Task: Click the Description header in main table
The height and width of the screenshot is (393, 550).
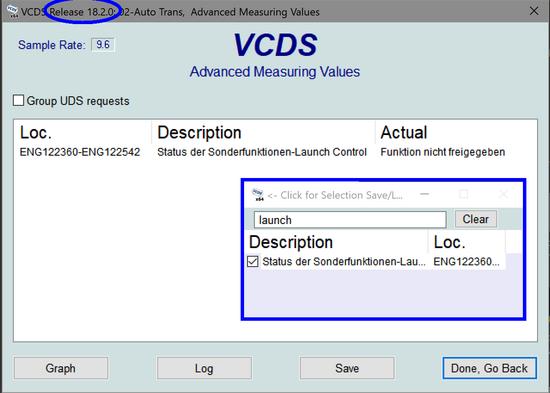Action: click(x=199, y=133)
